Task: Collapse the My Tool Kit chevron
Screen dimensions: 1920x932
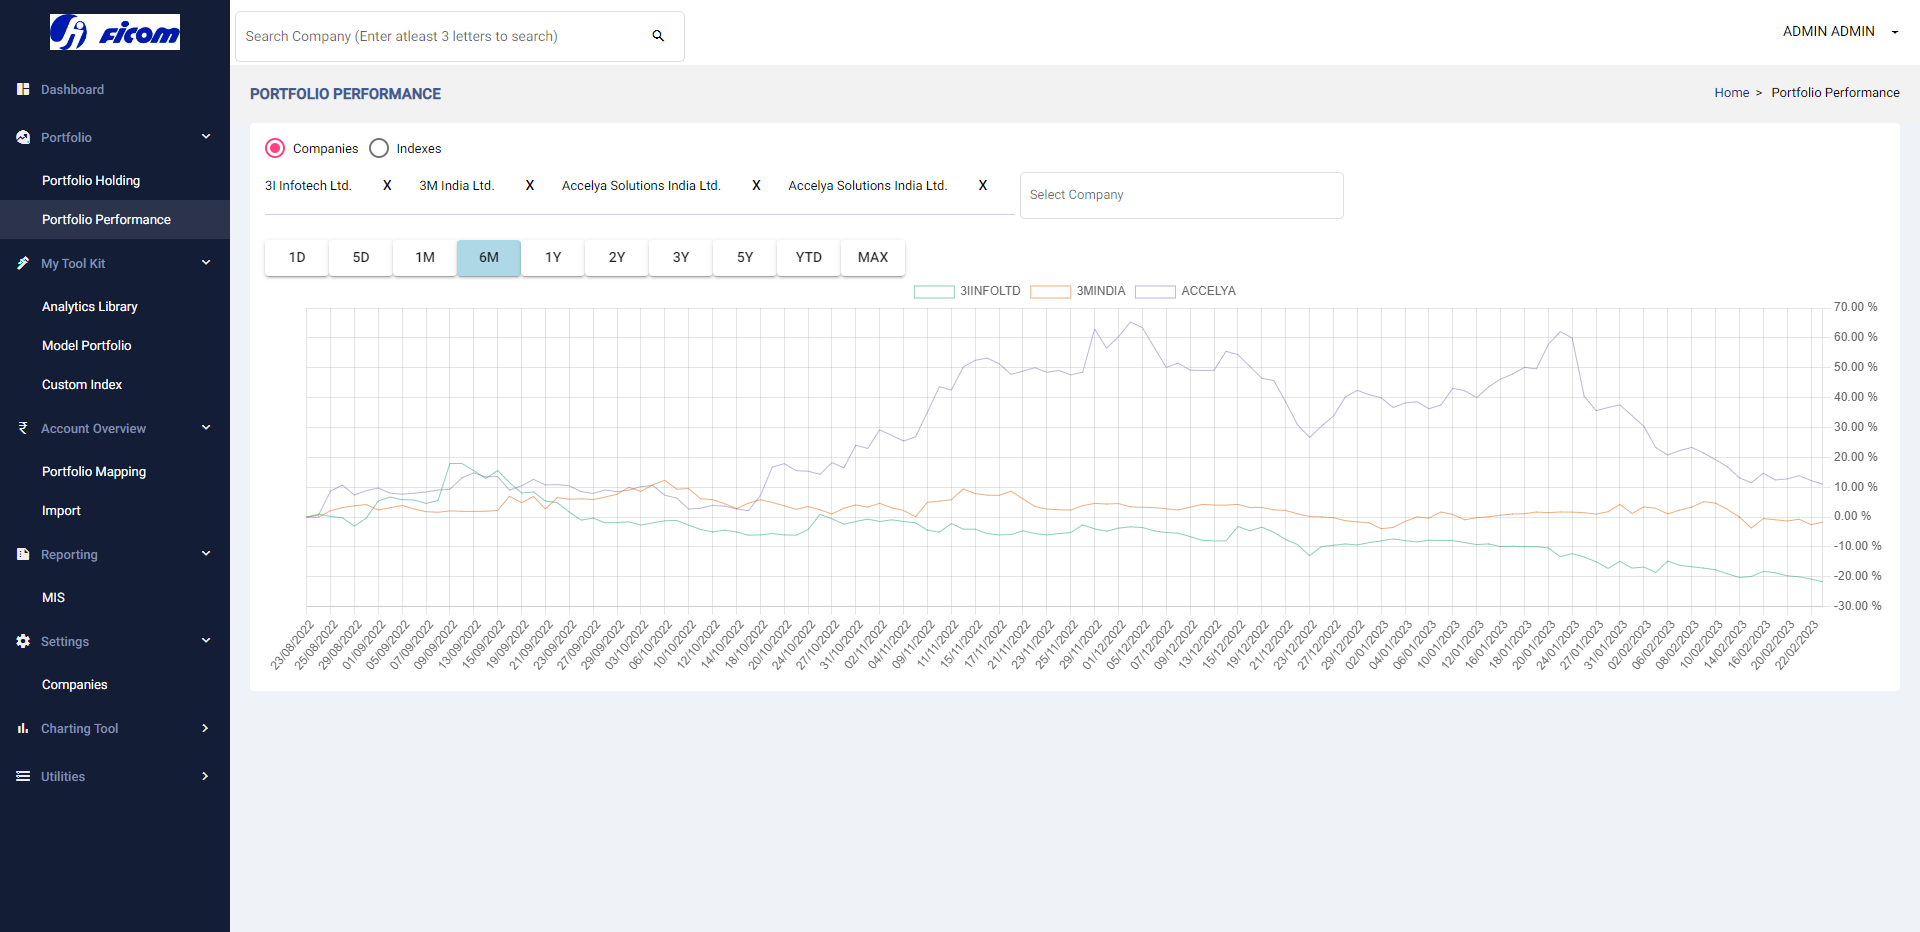Action: pyautogui.click(x=206, y=263)
